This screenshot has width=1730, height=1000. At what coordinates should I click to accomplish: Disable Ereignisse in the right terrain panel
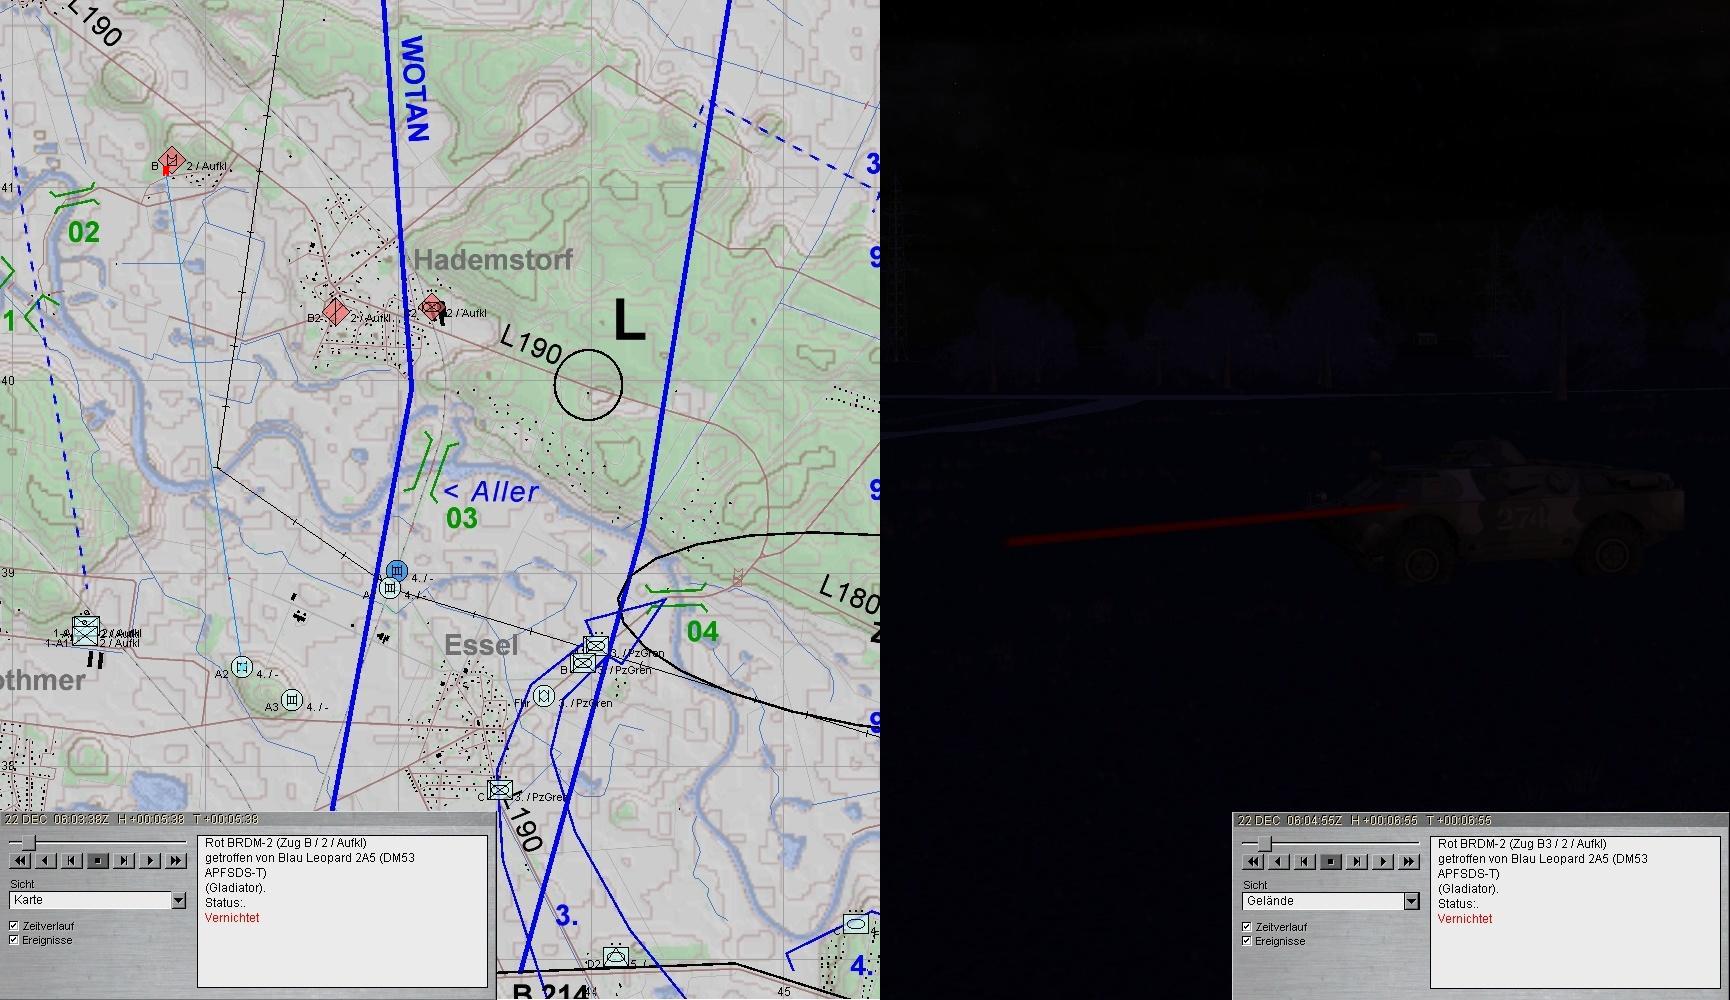pos(1247,941)
